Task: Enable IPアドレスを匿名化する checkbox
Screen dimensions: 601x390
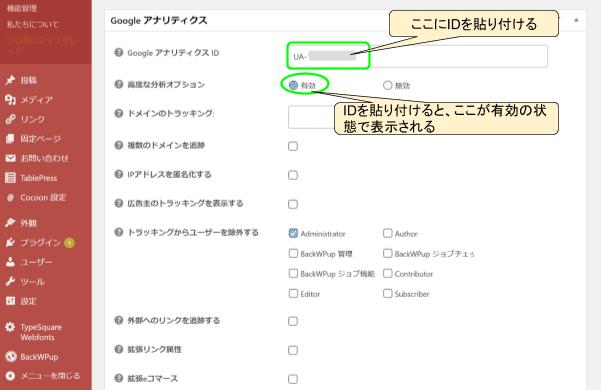Action: click(293, 175)
